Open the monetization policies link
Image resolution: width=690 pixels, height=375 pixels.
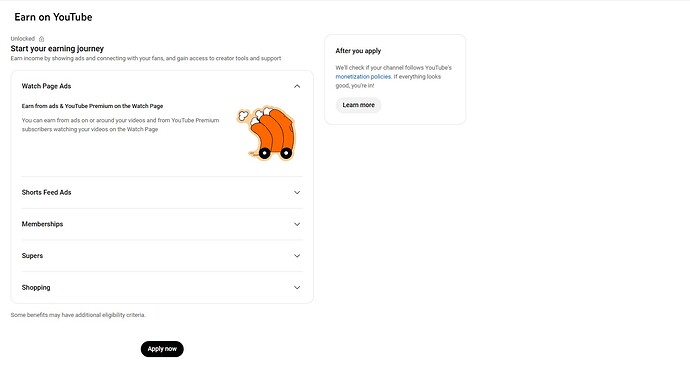363,77
